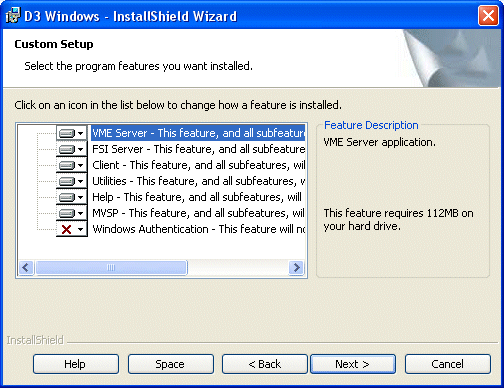Proceed with the Next > button
Image resolution: width=504 pixels, height=388 pixels.
point(353,364)
